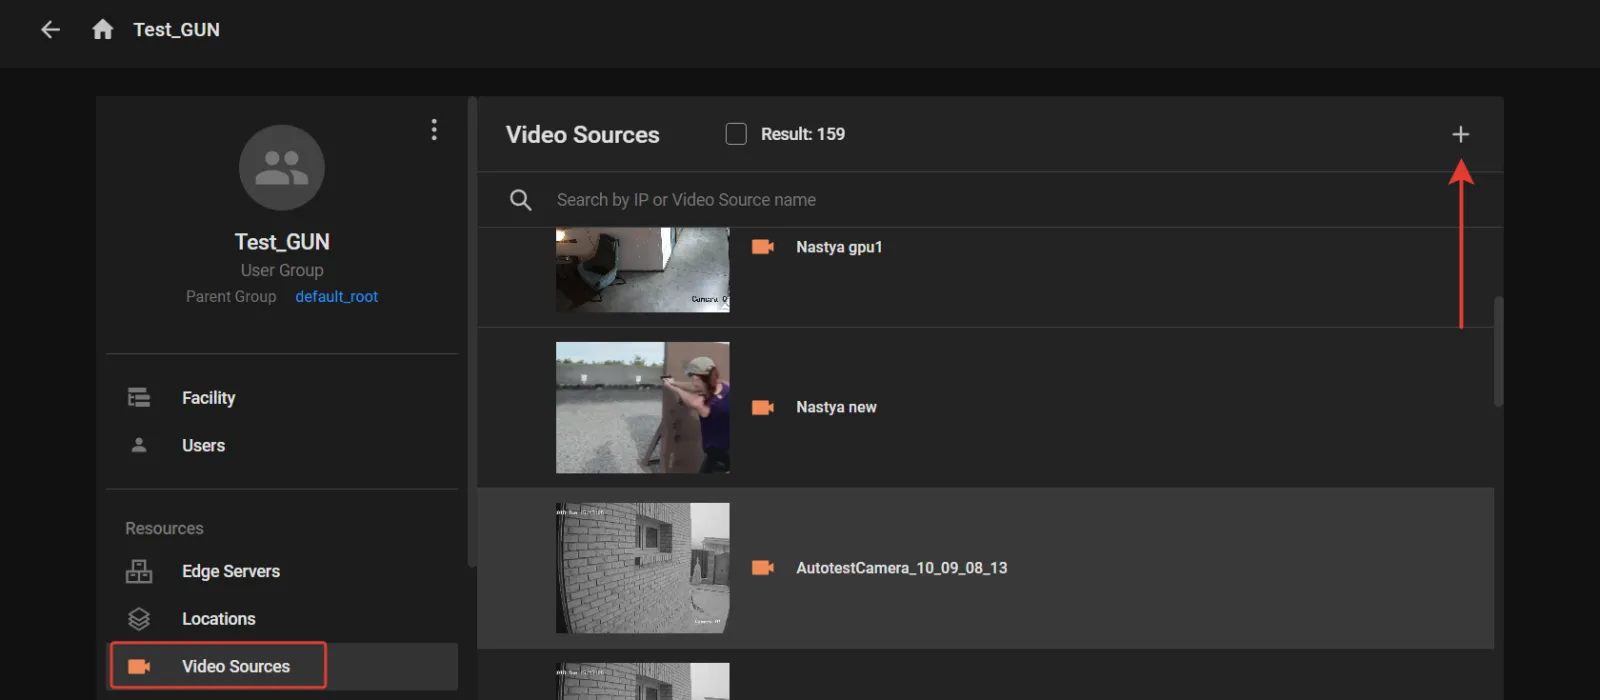Click the Nastya new source name
This screenshot has height=700, width=1600.
click(x=836, y=407)
